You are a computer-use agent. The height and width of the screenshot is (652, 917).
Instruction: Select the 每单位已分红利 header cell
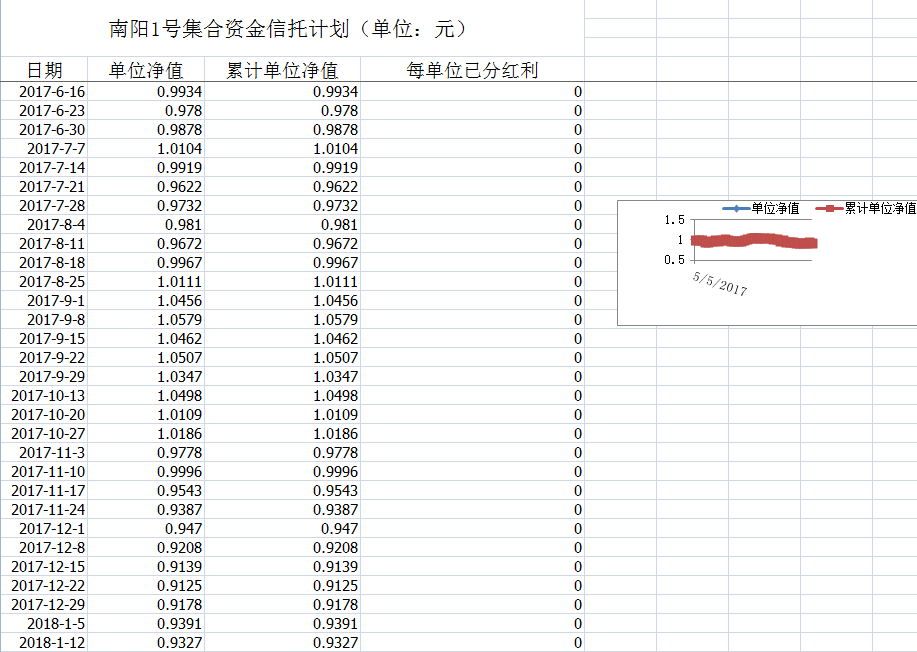coord(472,70)
